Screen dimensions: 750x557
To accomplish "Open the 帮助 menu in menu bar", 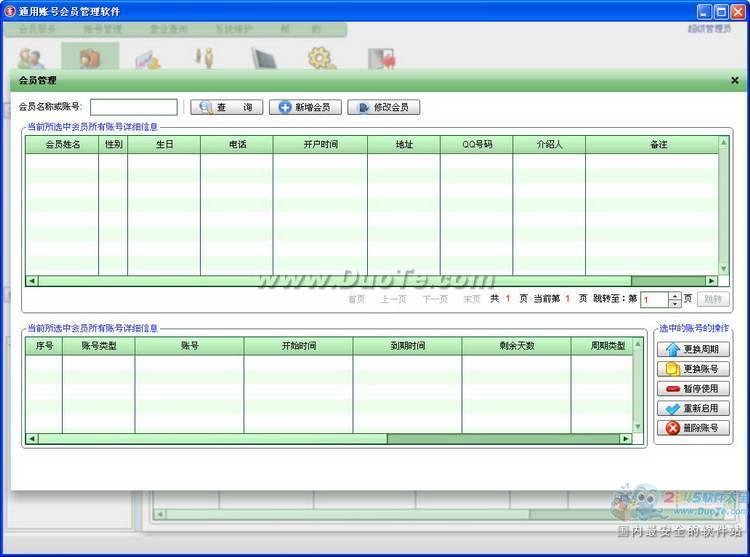I will pos(300,29).
